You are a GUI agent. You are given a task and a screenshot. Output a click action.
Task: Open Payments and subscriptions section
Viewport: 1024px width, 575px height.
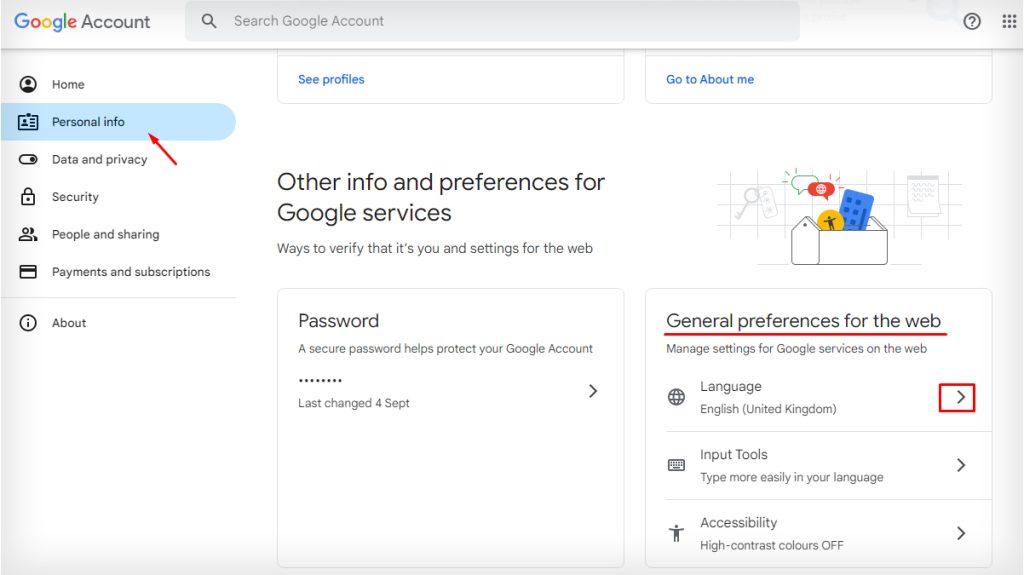tap(130, 272)
